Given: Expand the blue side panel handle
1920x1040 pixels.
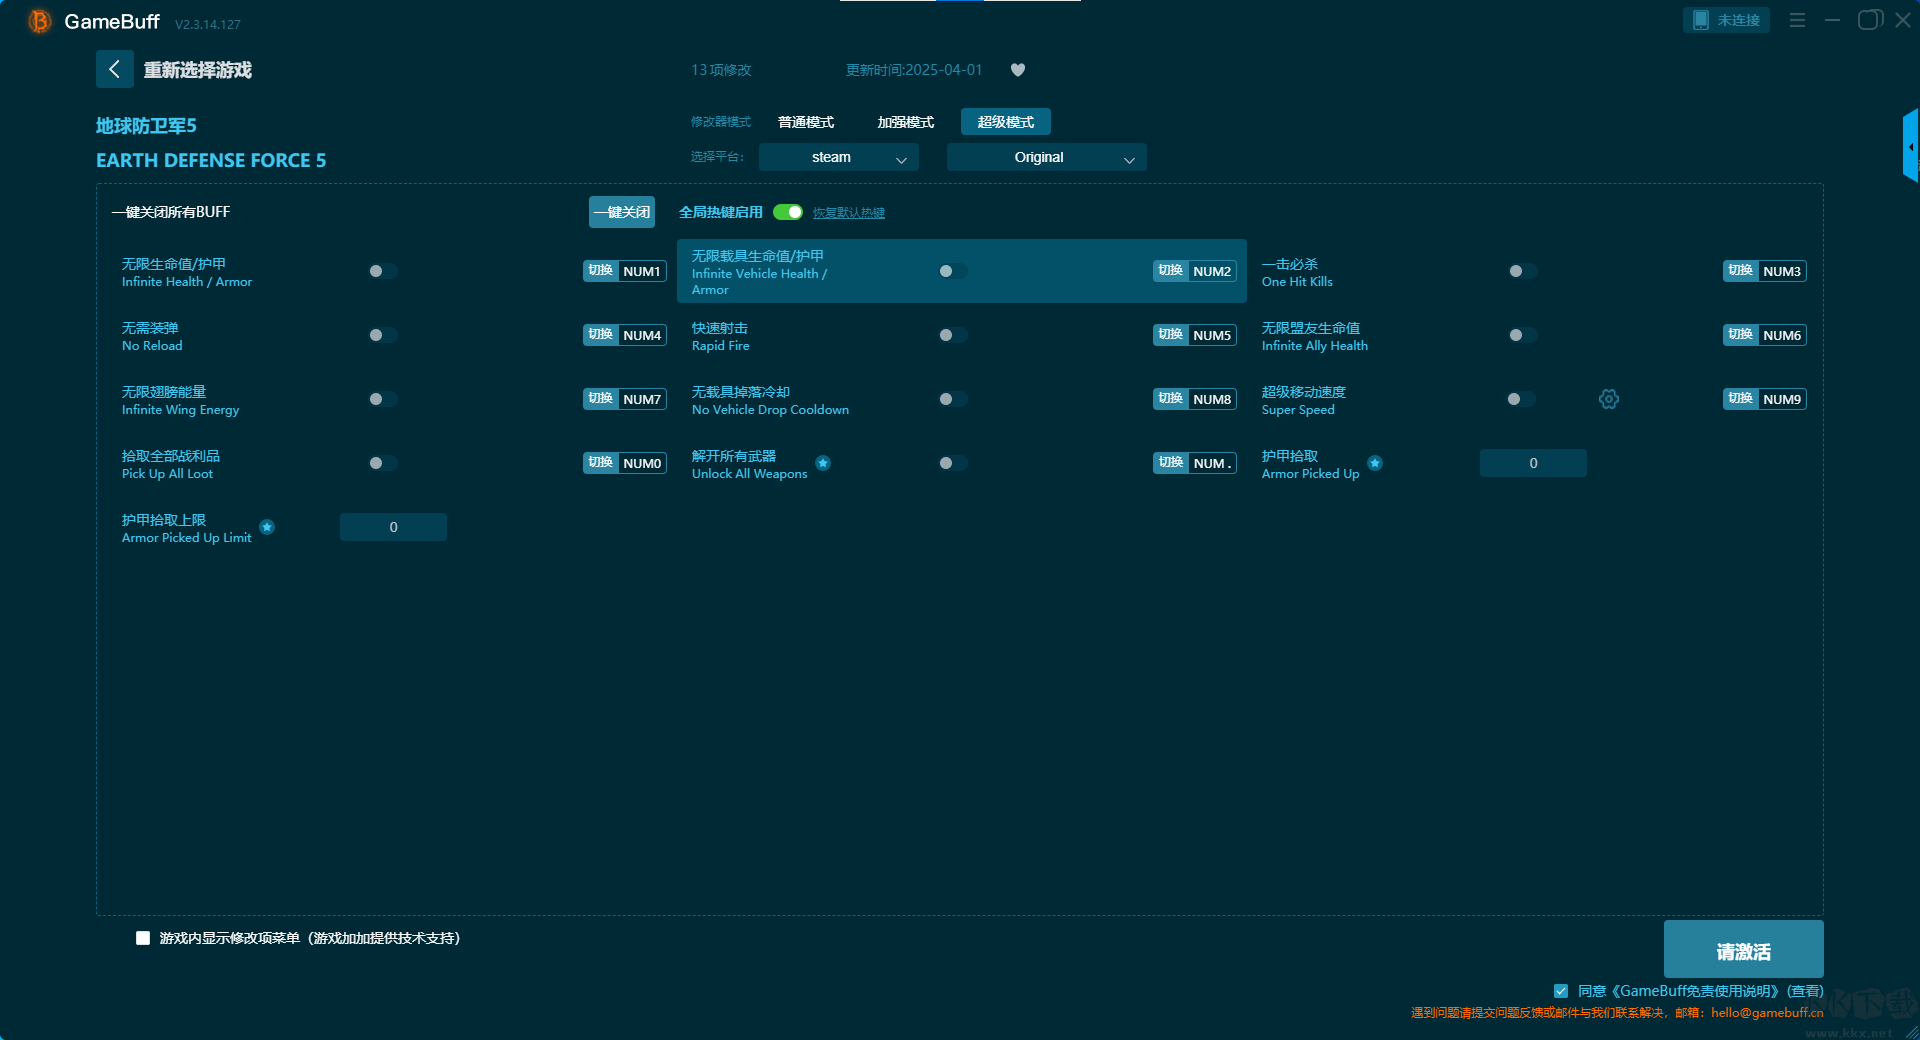Looking at the screenshot, I should pos(1910,147).
